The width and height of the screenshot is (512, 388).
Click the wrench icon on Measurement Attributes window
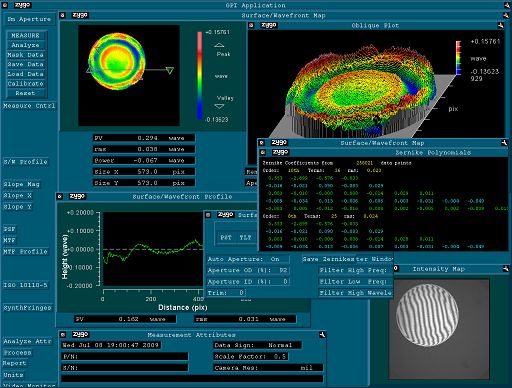322,334
